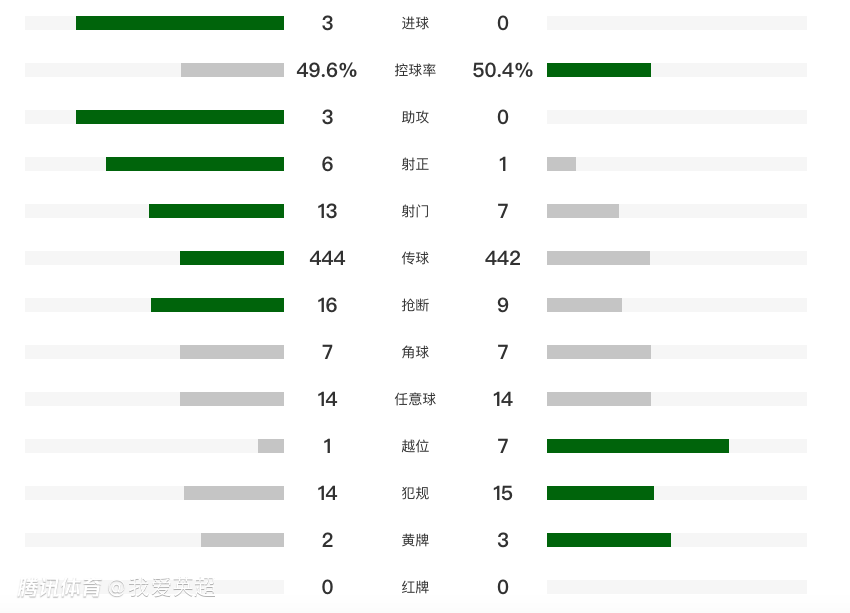Viewport: 850px width, 613px height.
Task: Click the 腾讯体育 watermark text
Action: (60, 588)
